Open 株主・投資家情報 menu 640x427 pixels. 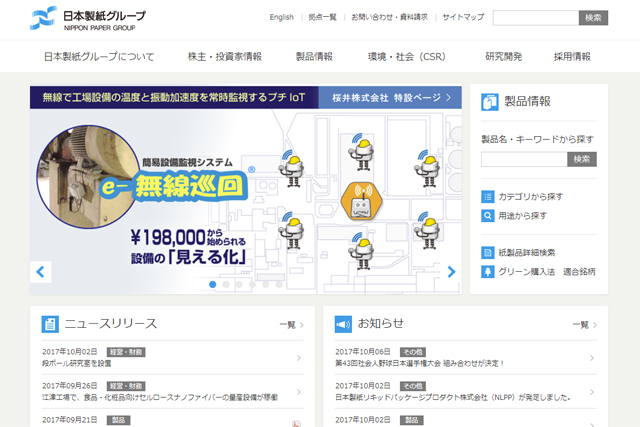[x=225, y=57]
